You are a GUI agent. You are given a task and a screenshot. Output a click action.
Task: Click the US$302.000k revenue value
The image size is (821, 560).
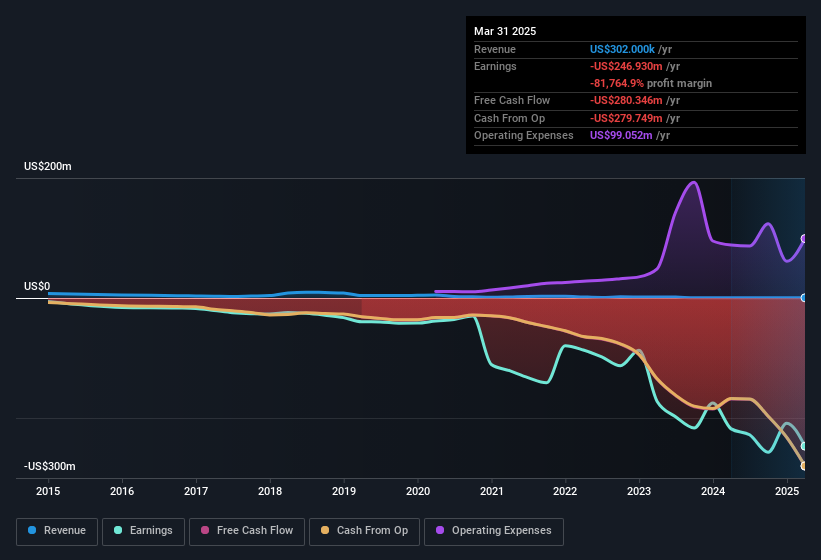(622, 49)
